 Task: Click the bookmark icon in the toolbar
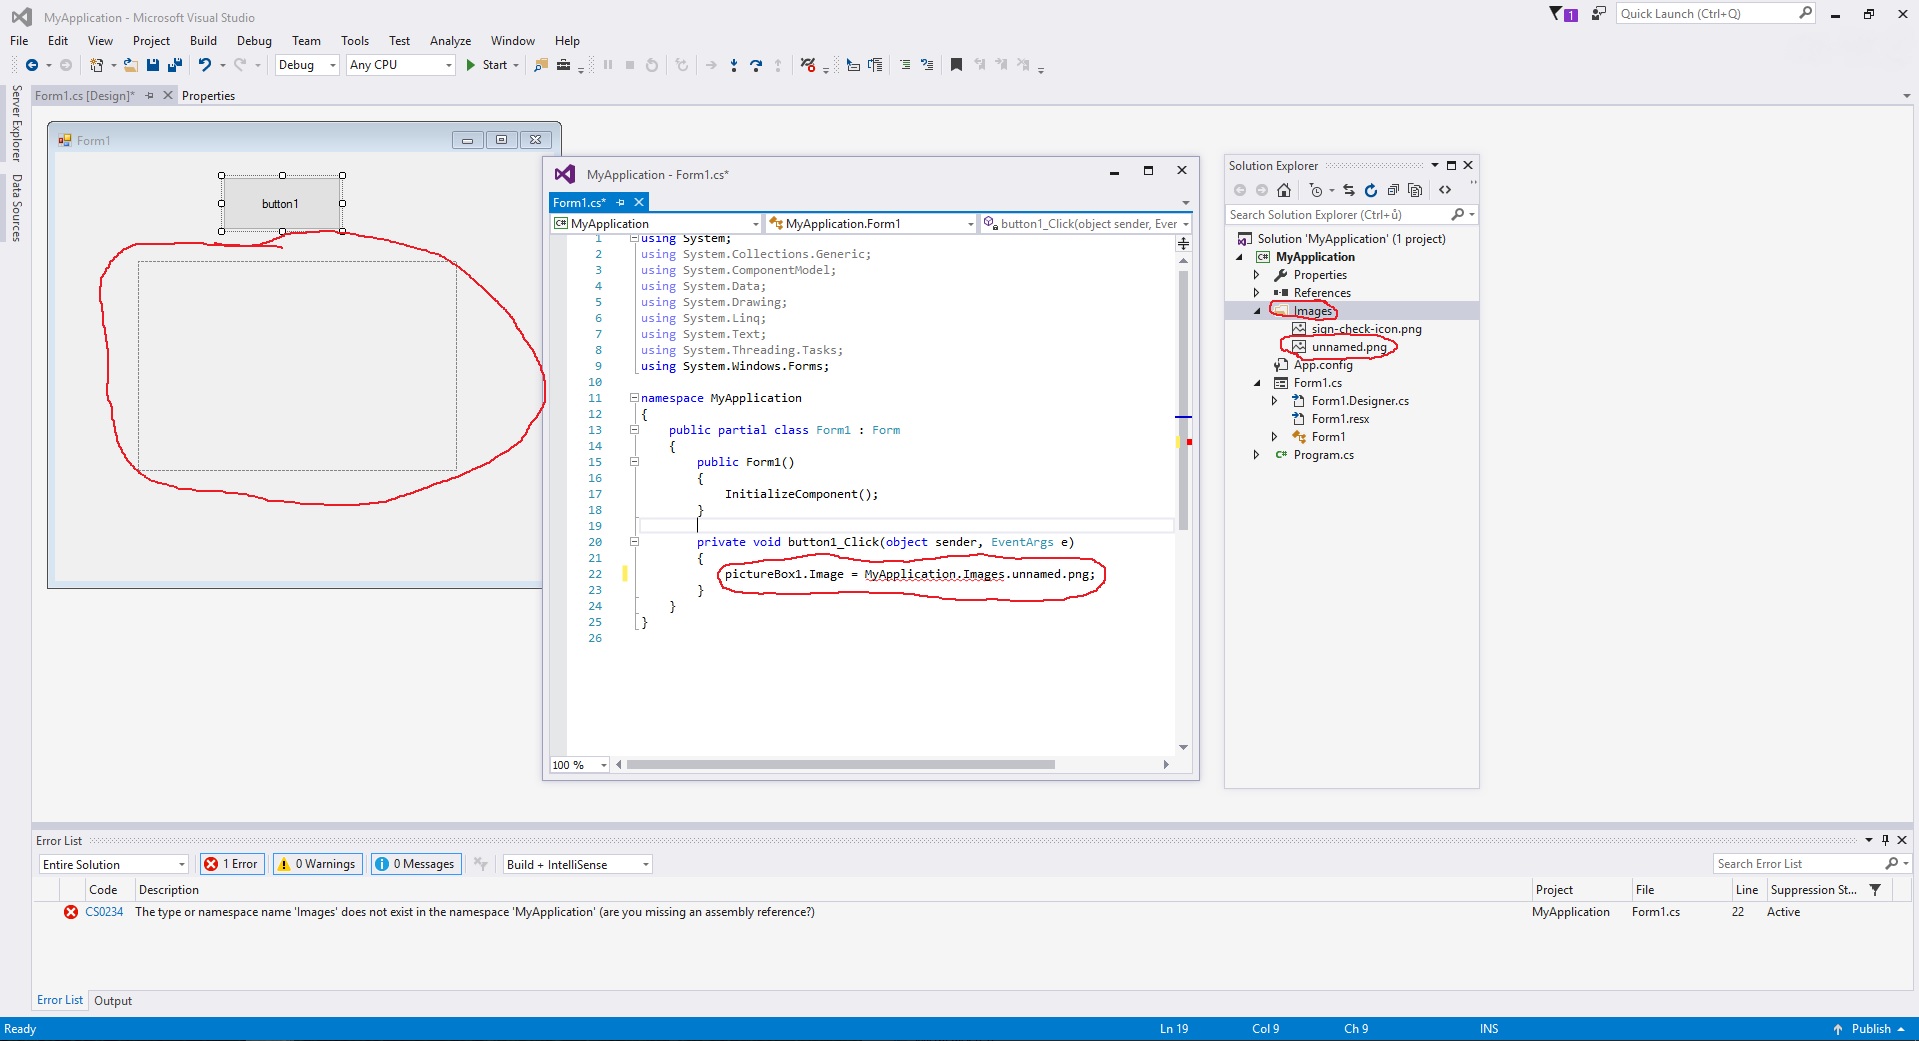point(956,65)
